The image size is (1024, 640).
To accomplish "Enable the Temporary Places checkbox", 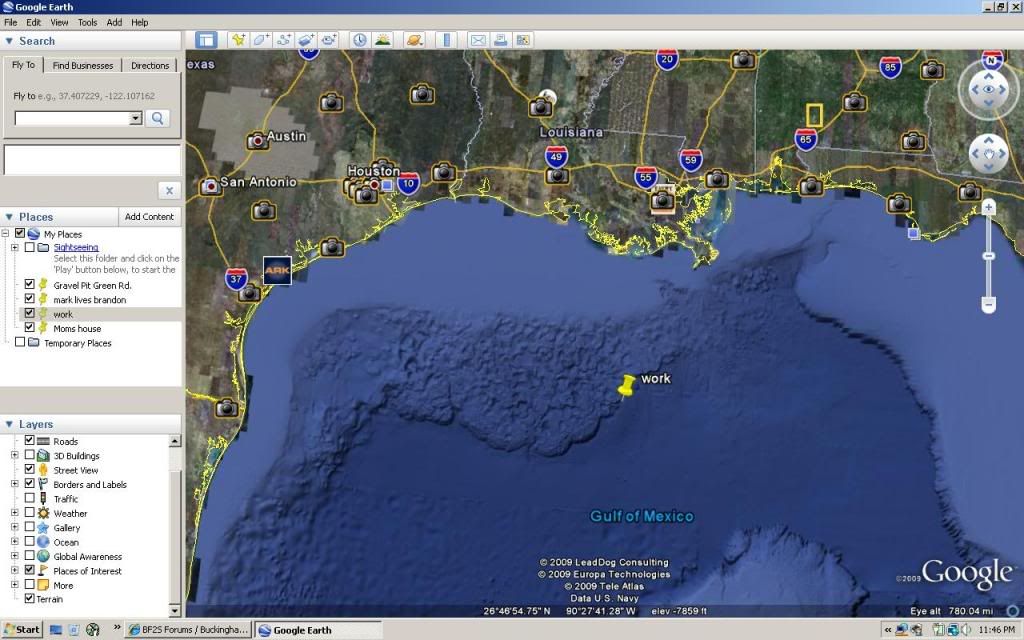I will point(20,342).
